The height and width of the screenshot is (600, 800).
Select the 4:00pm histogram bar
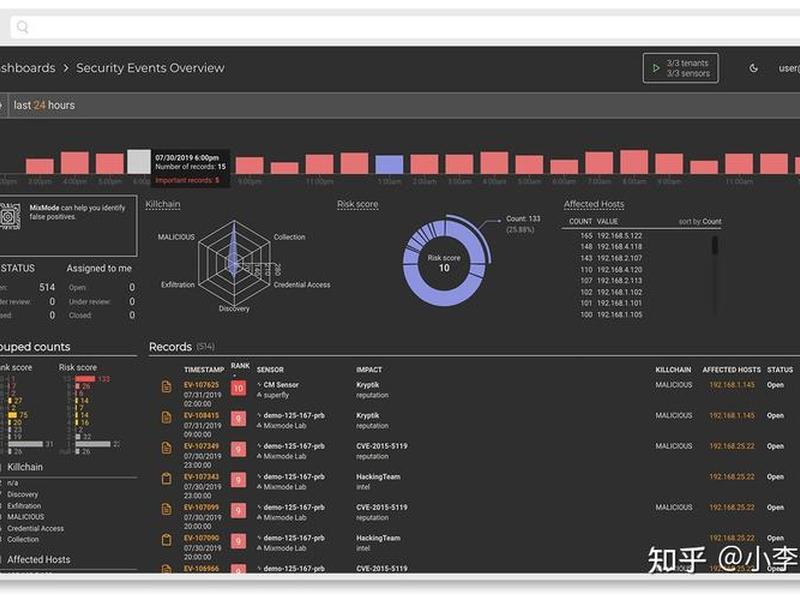[74, 163]
